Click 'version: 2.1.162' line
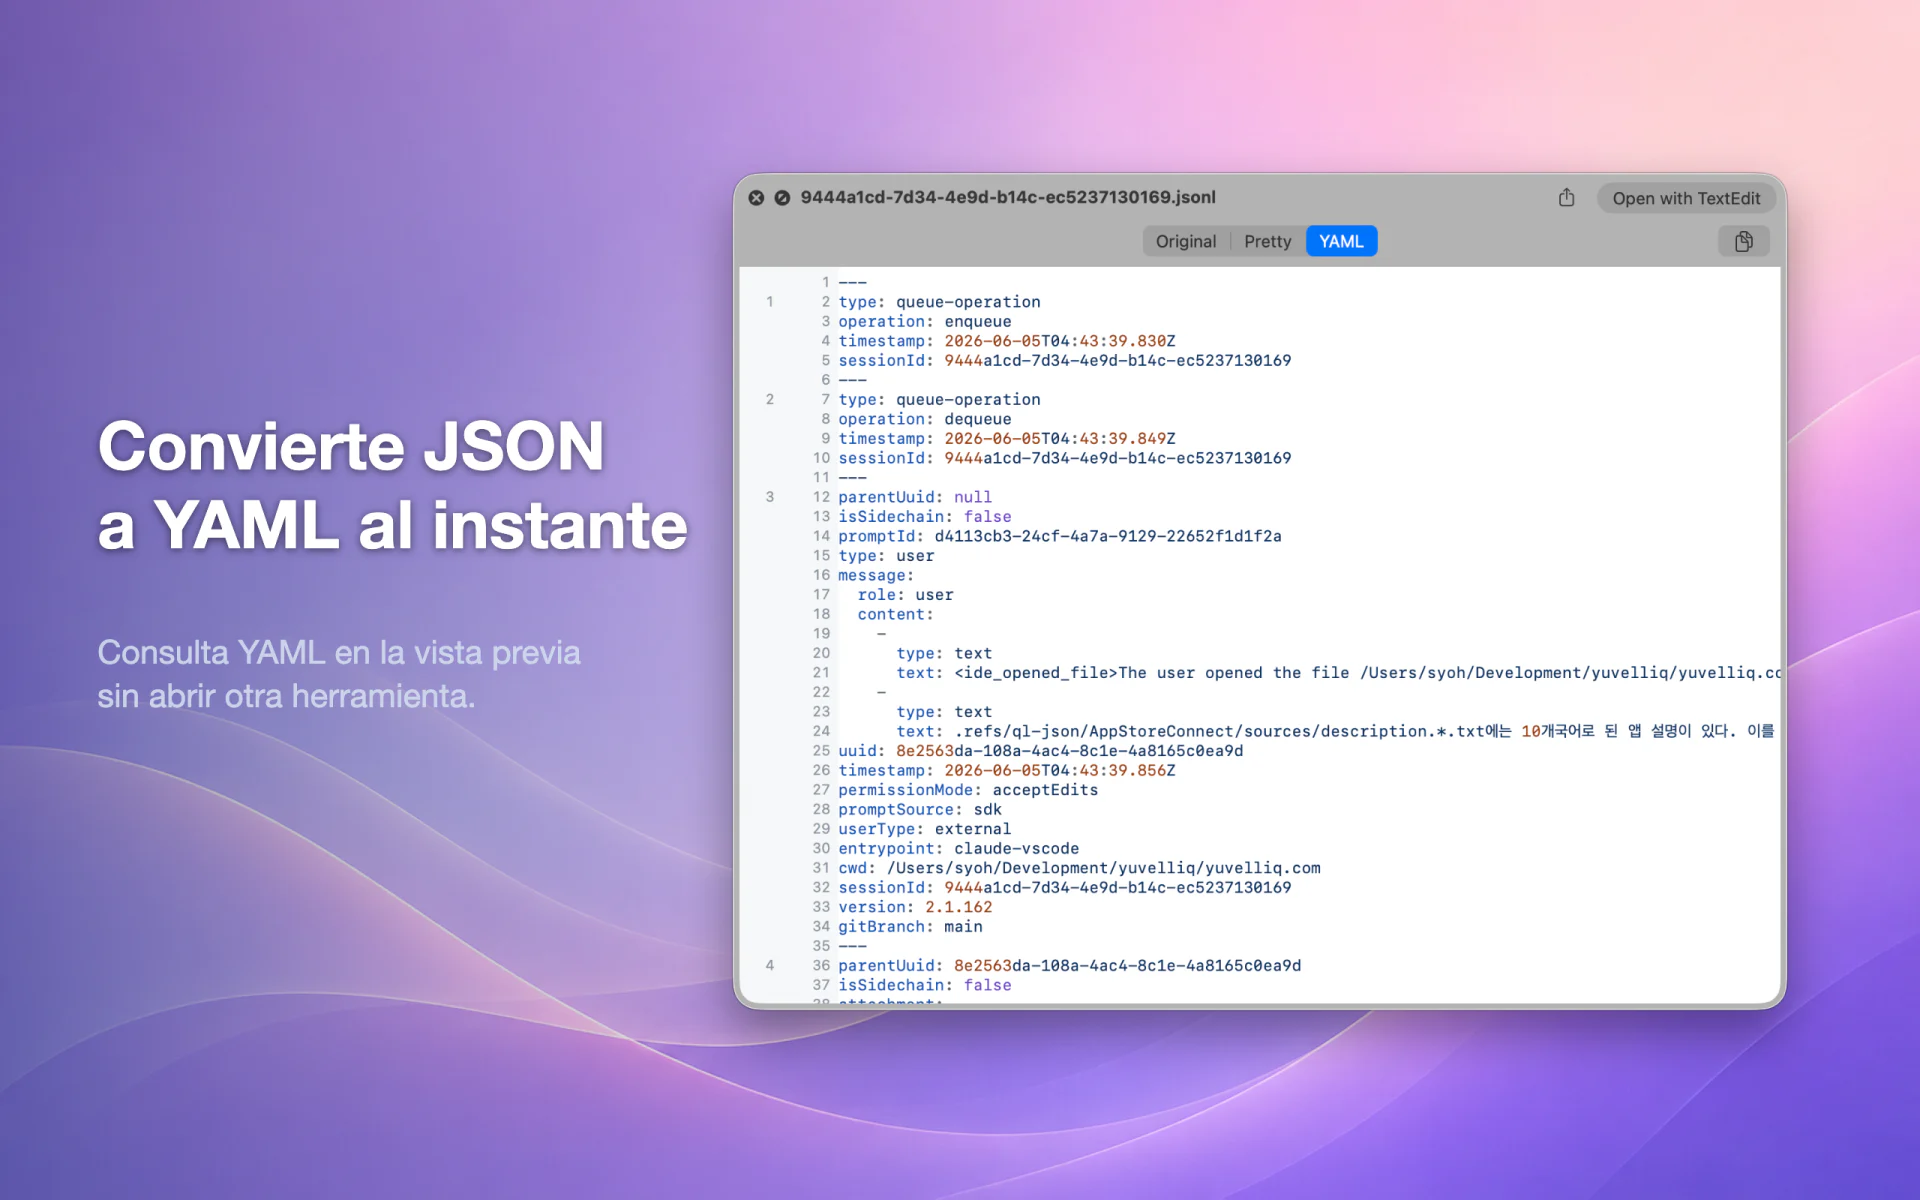Screen dimensions: 1920x1200 915,907
